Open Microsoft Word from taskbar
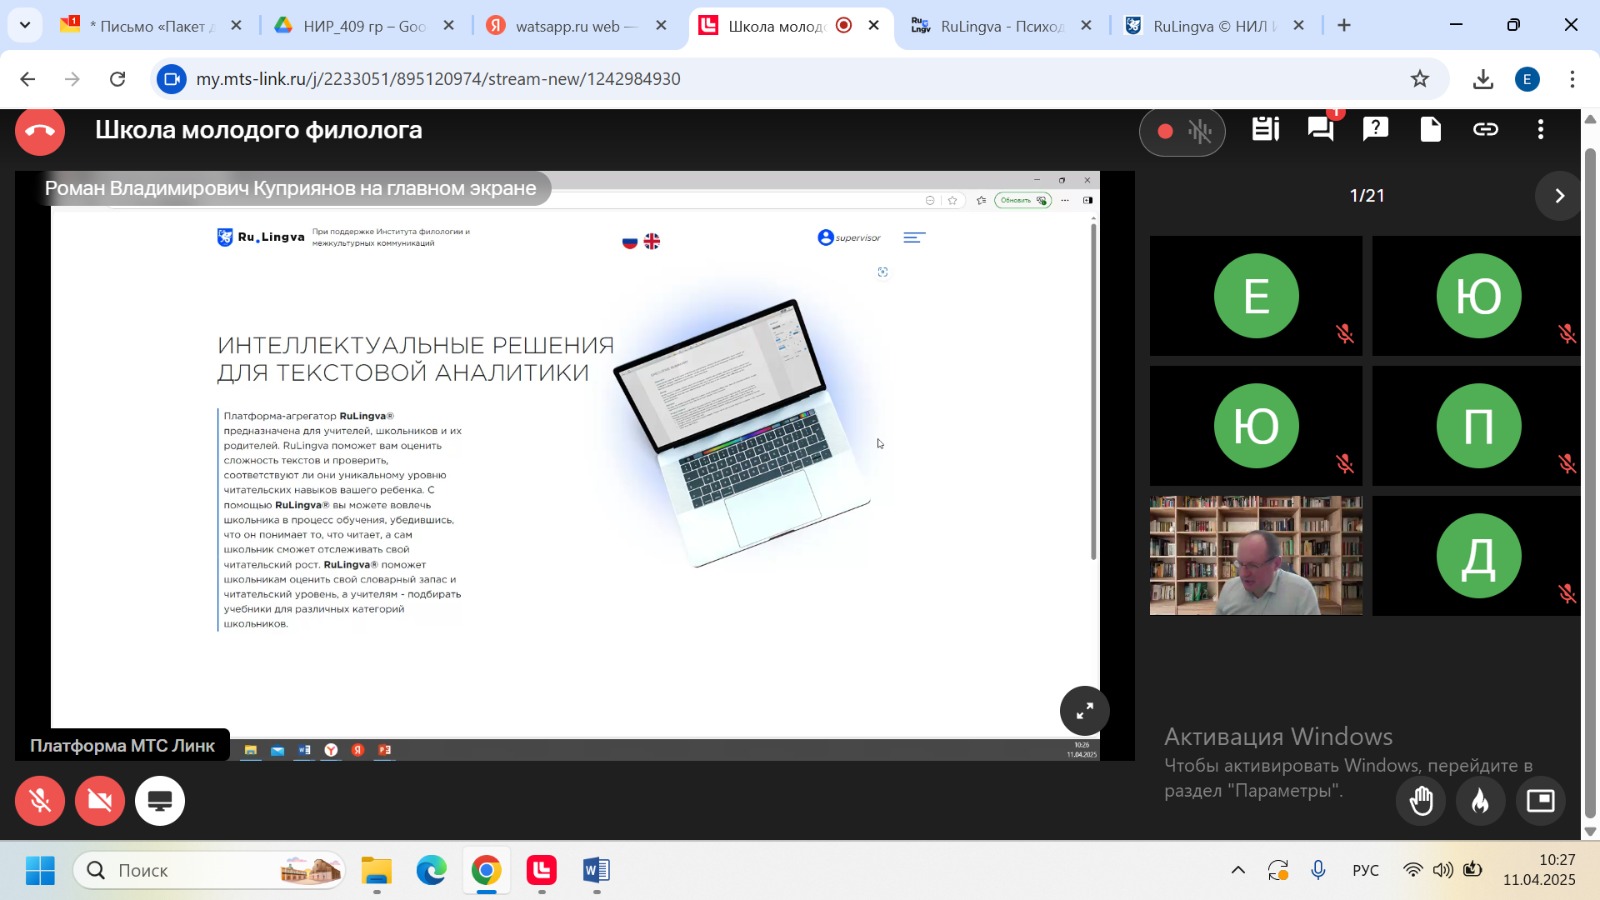This screenshot has height=900, width=1600. [596, 871]
